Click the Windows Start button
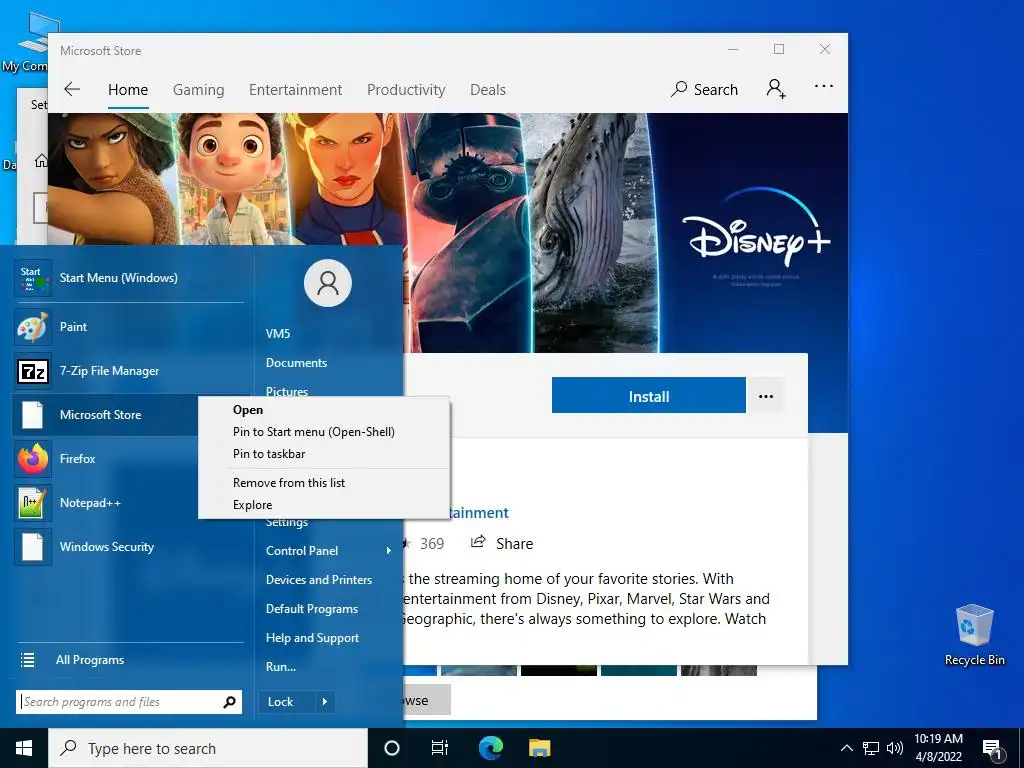Image resolution: width=1024 pixels, height=768 pixels. (x=24, y=748)
